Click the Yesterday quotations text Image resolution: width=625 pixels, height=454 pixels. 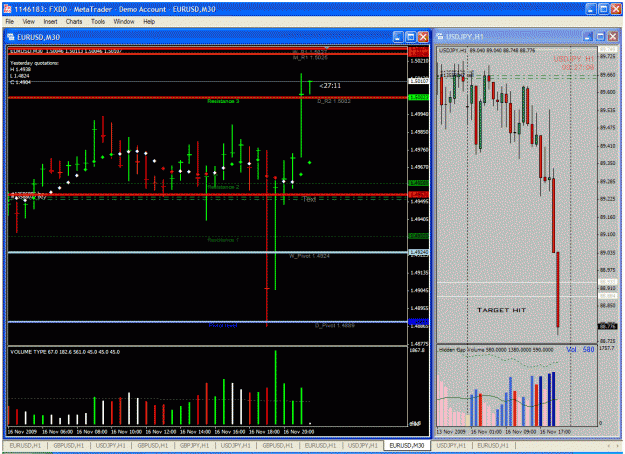(x=34, y=63)
